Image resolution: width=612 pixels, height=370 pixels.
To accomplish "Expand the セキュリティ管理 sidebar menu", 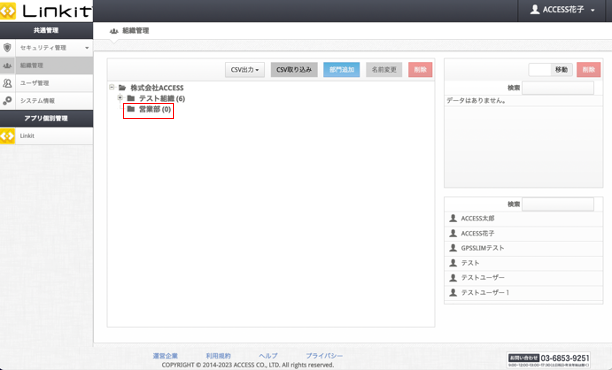I will 46,48.
